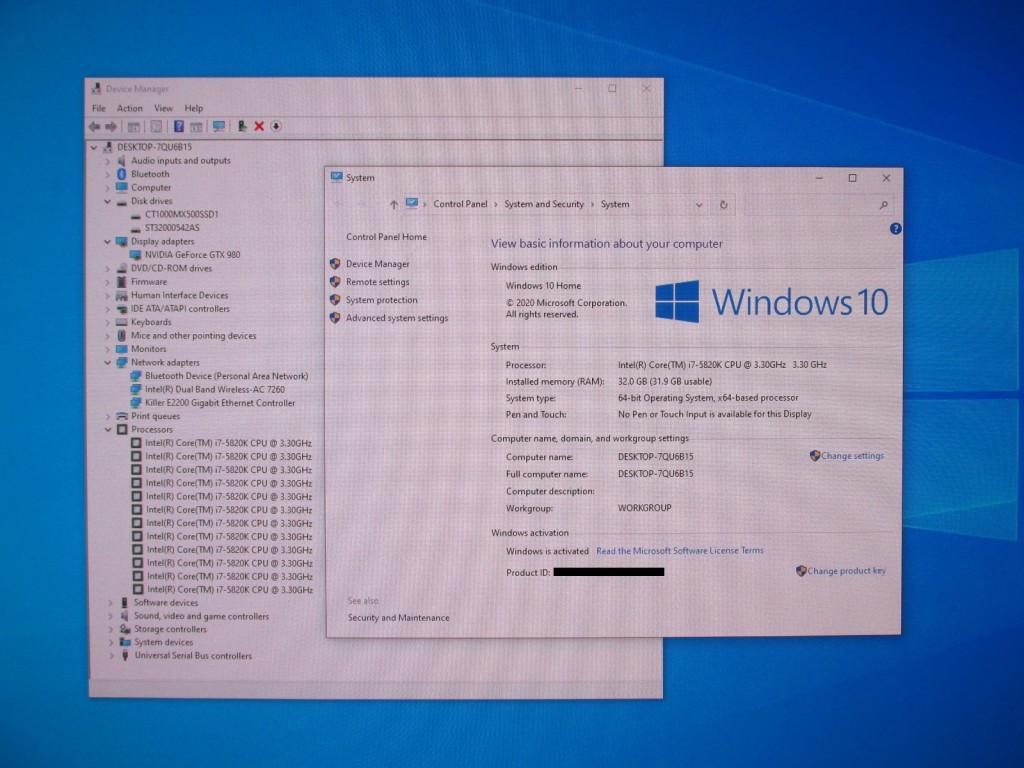
Task: Collapse the DESKTOP-7QU6B15 root node
Action: point(94,148)
